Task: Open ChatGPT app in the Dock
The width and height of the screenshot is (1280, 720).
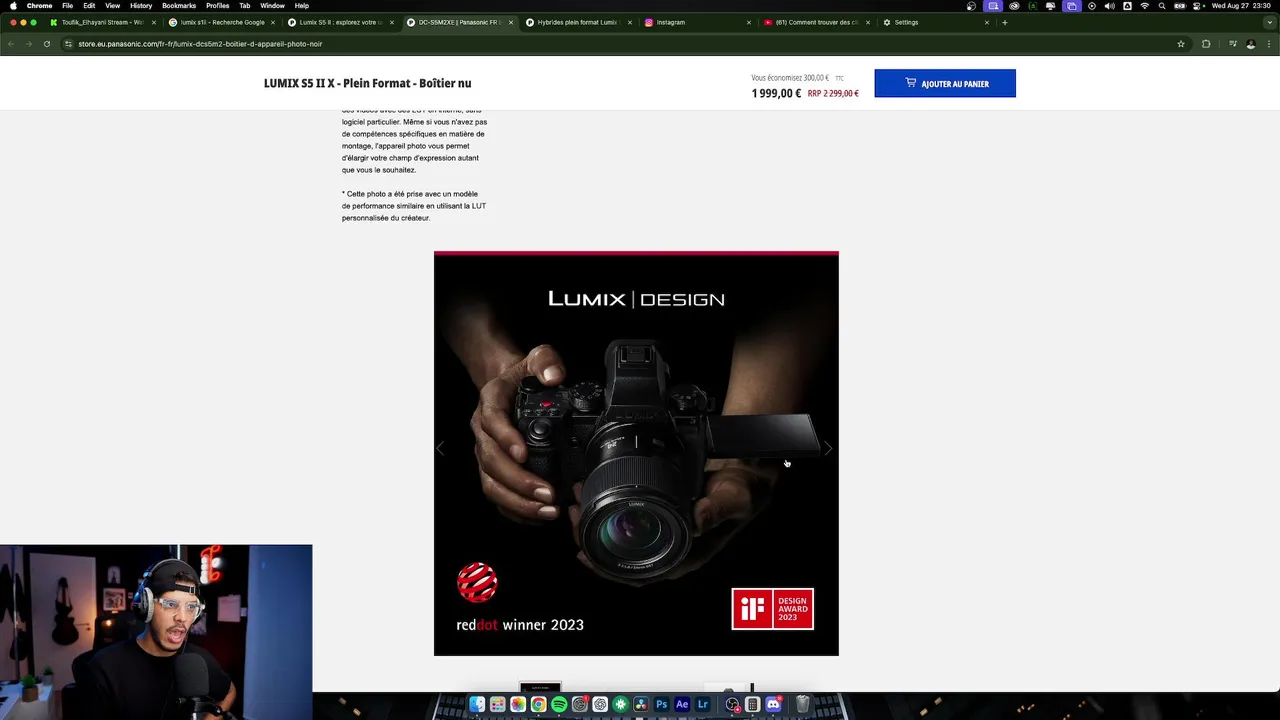Action: click(x=600, y=705)
